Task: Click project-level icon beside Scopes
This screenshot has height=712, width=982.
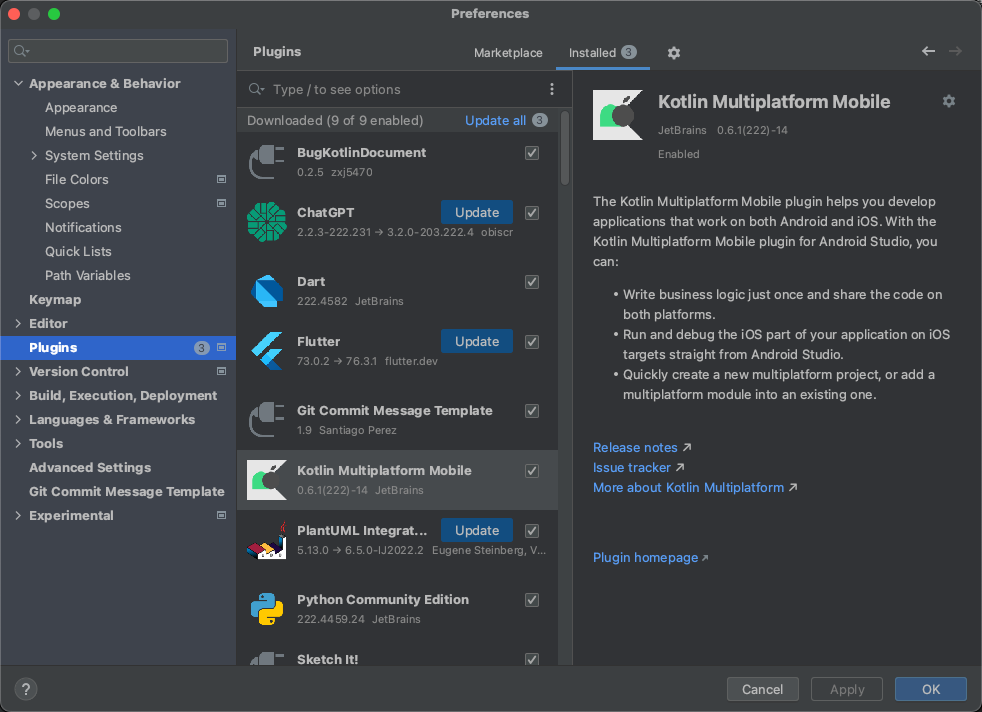Action: coord(221,203)
